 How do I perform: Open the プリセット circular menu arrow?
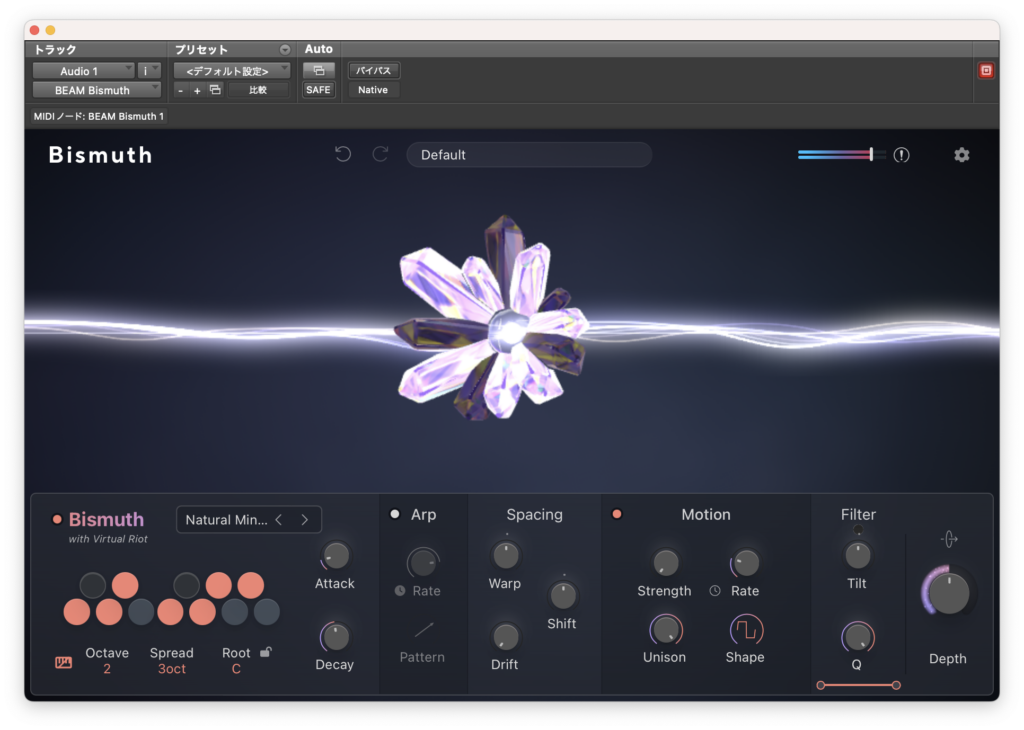point(285,50)
